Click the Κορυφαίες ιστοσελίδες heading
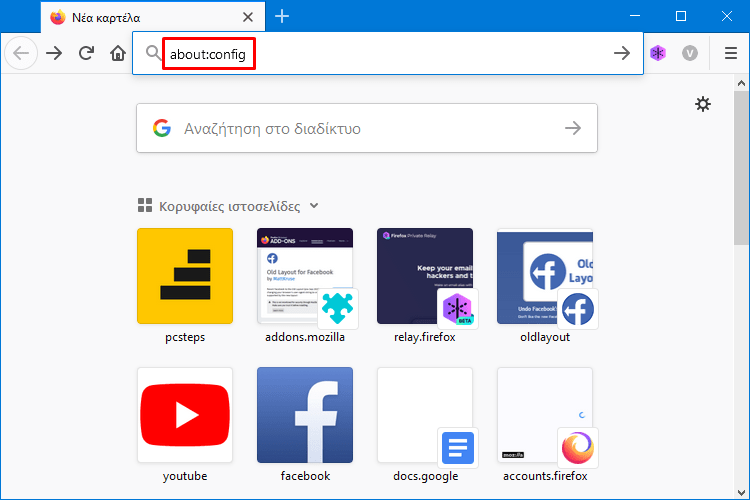750x500 pixels. coord(230,206)
